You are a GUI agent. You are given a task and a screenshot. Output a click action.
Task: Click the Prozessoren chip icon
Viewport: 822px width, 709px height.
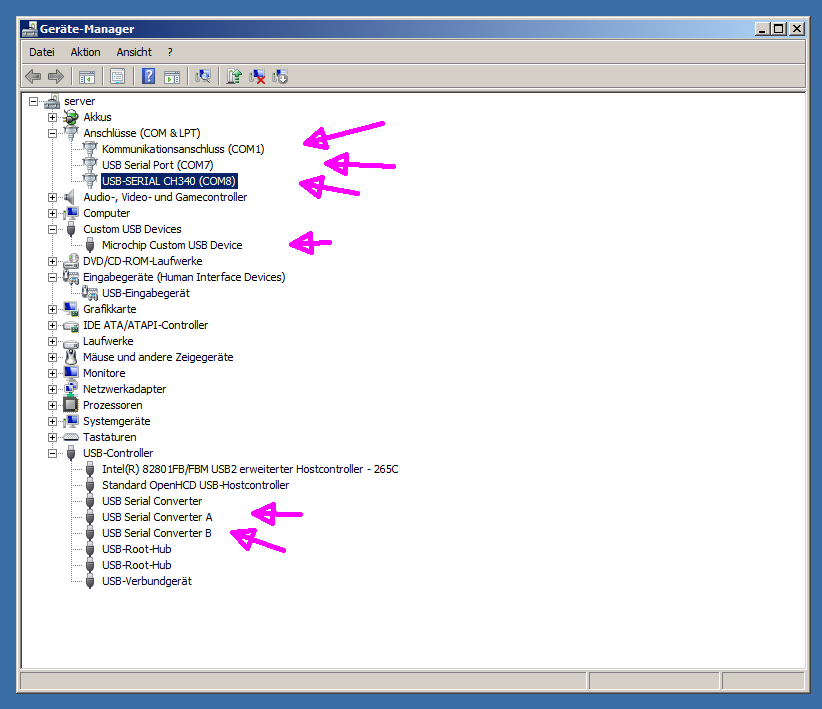coord(71,405)
